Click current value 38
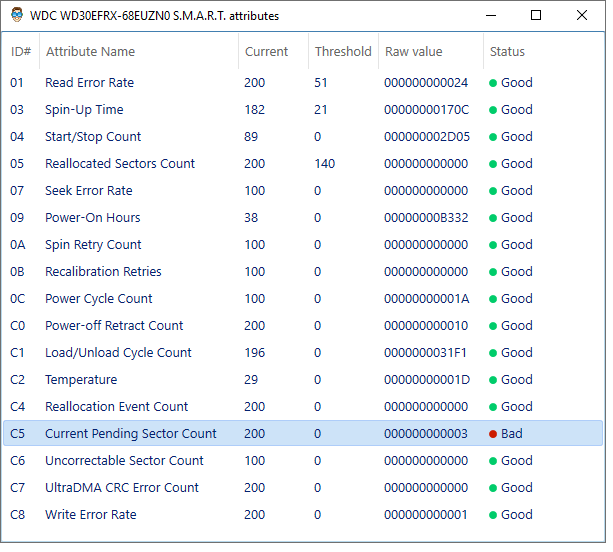Viewport: 613px width, 552px height. [251, 217]
